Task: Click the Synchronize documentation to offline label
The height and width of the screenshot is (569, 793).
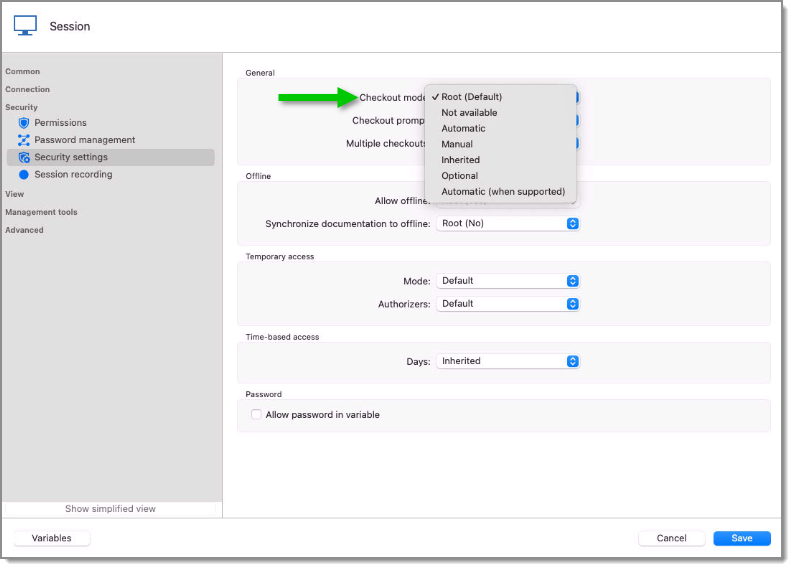Action: pyautogui.click(x=348, y=224)
